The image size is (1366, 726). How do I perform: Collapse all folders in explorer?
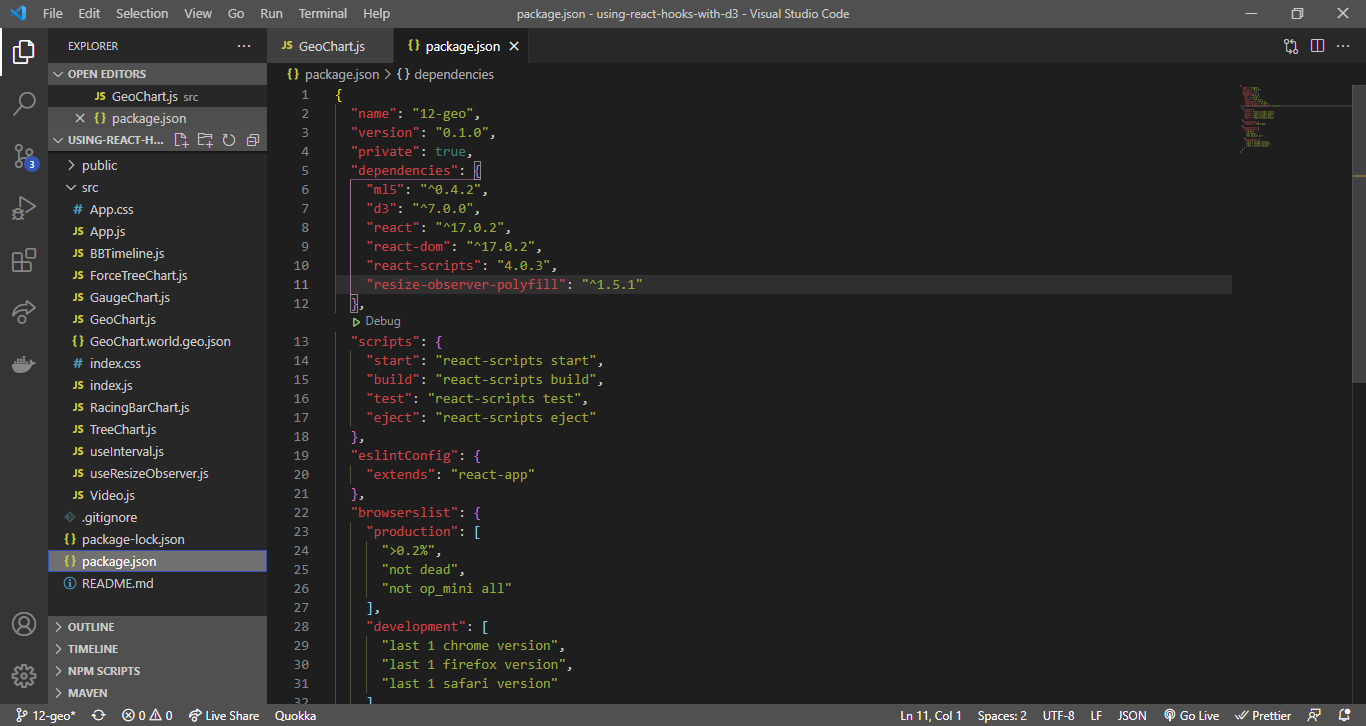pyautogui.click(x=253, y=140)
